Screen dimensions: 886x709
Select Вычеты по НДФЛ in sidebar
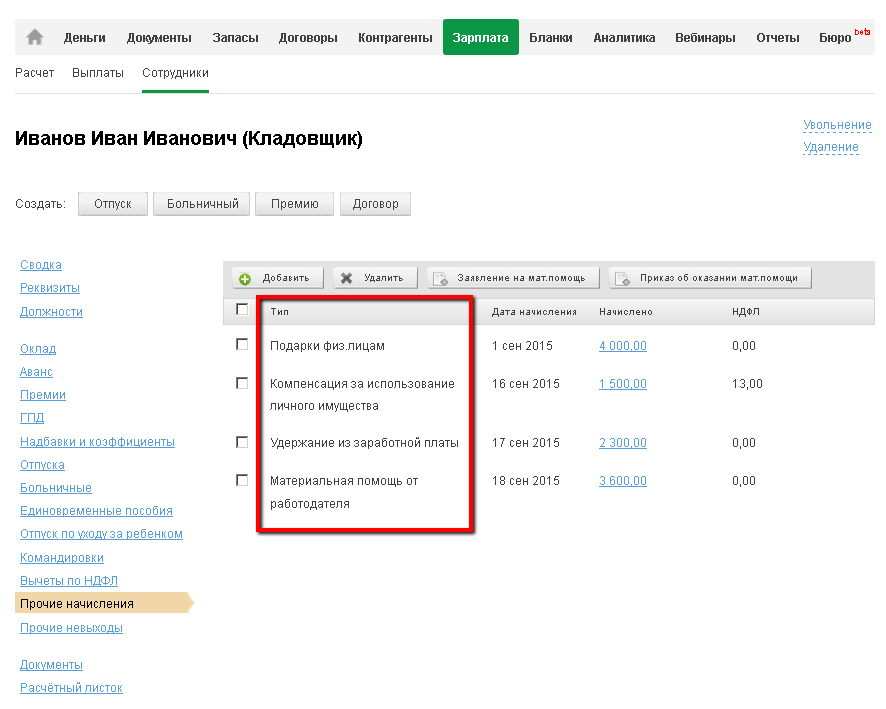(x=70, y=581)
